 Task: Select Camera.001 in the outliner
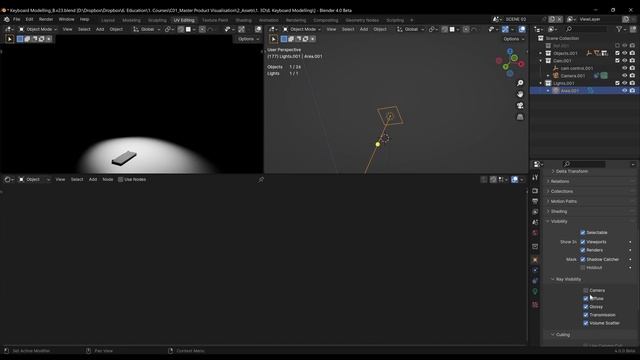tap(573, 76)
